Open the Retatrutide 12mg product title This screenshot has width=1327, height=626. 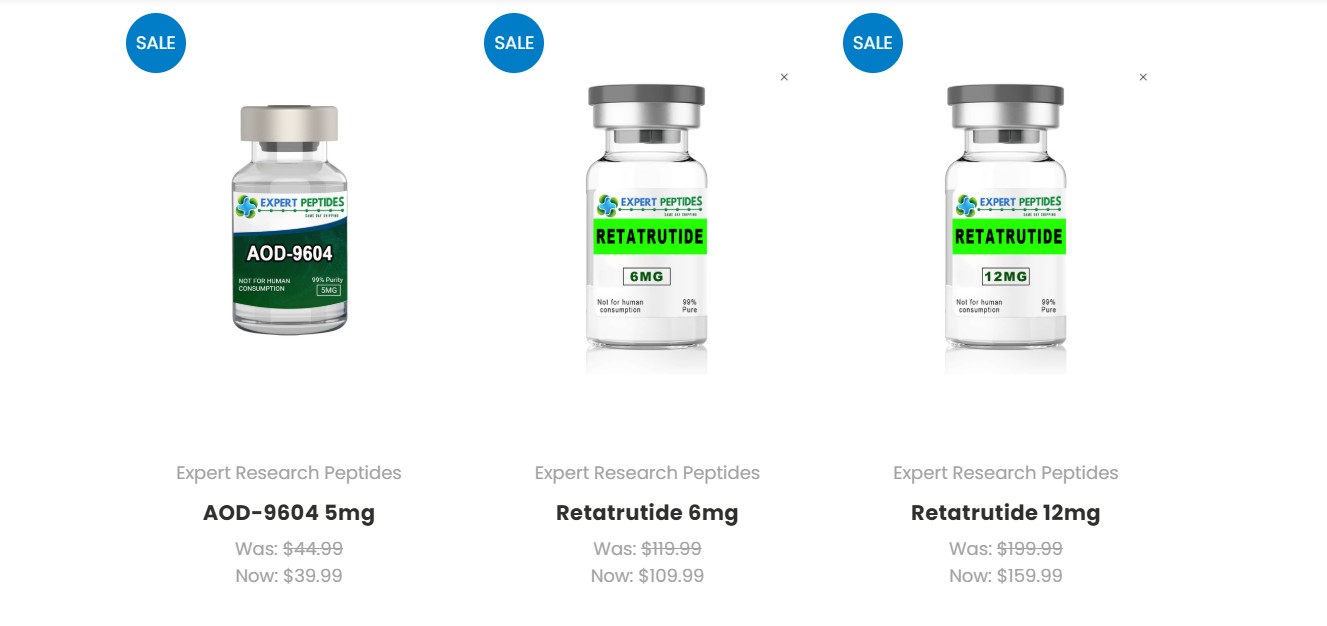point(1006,513)
